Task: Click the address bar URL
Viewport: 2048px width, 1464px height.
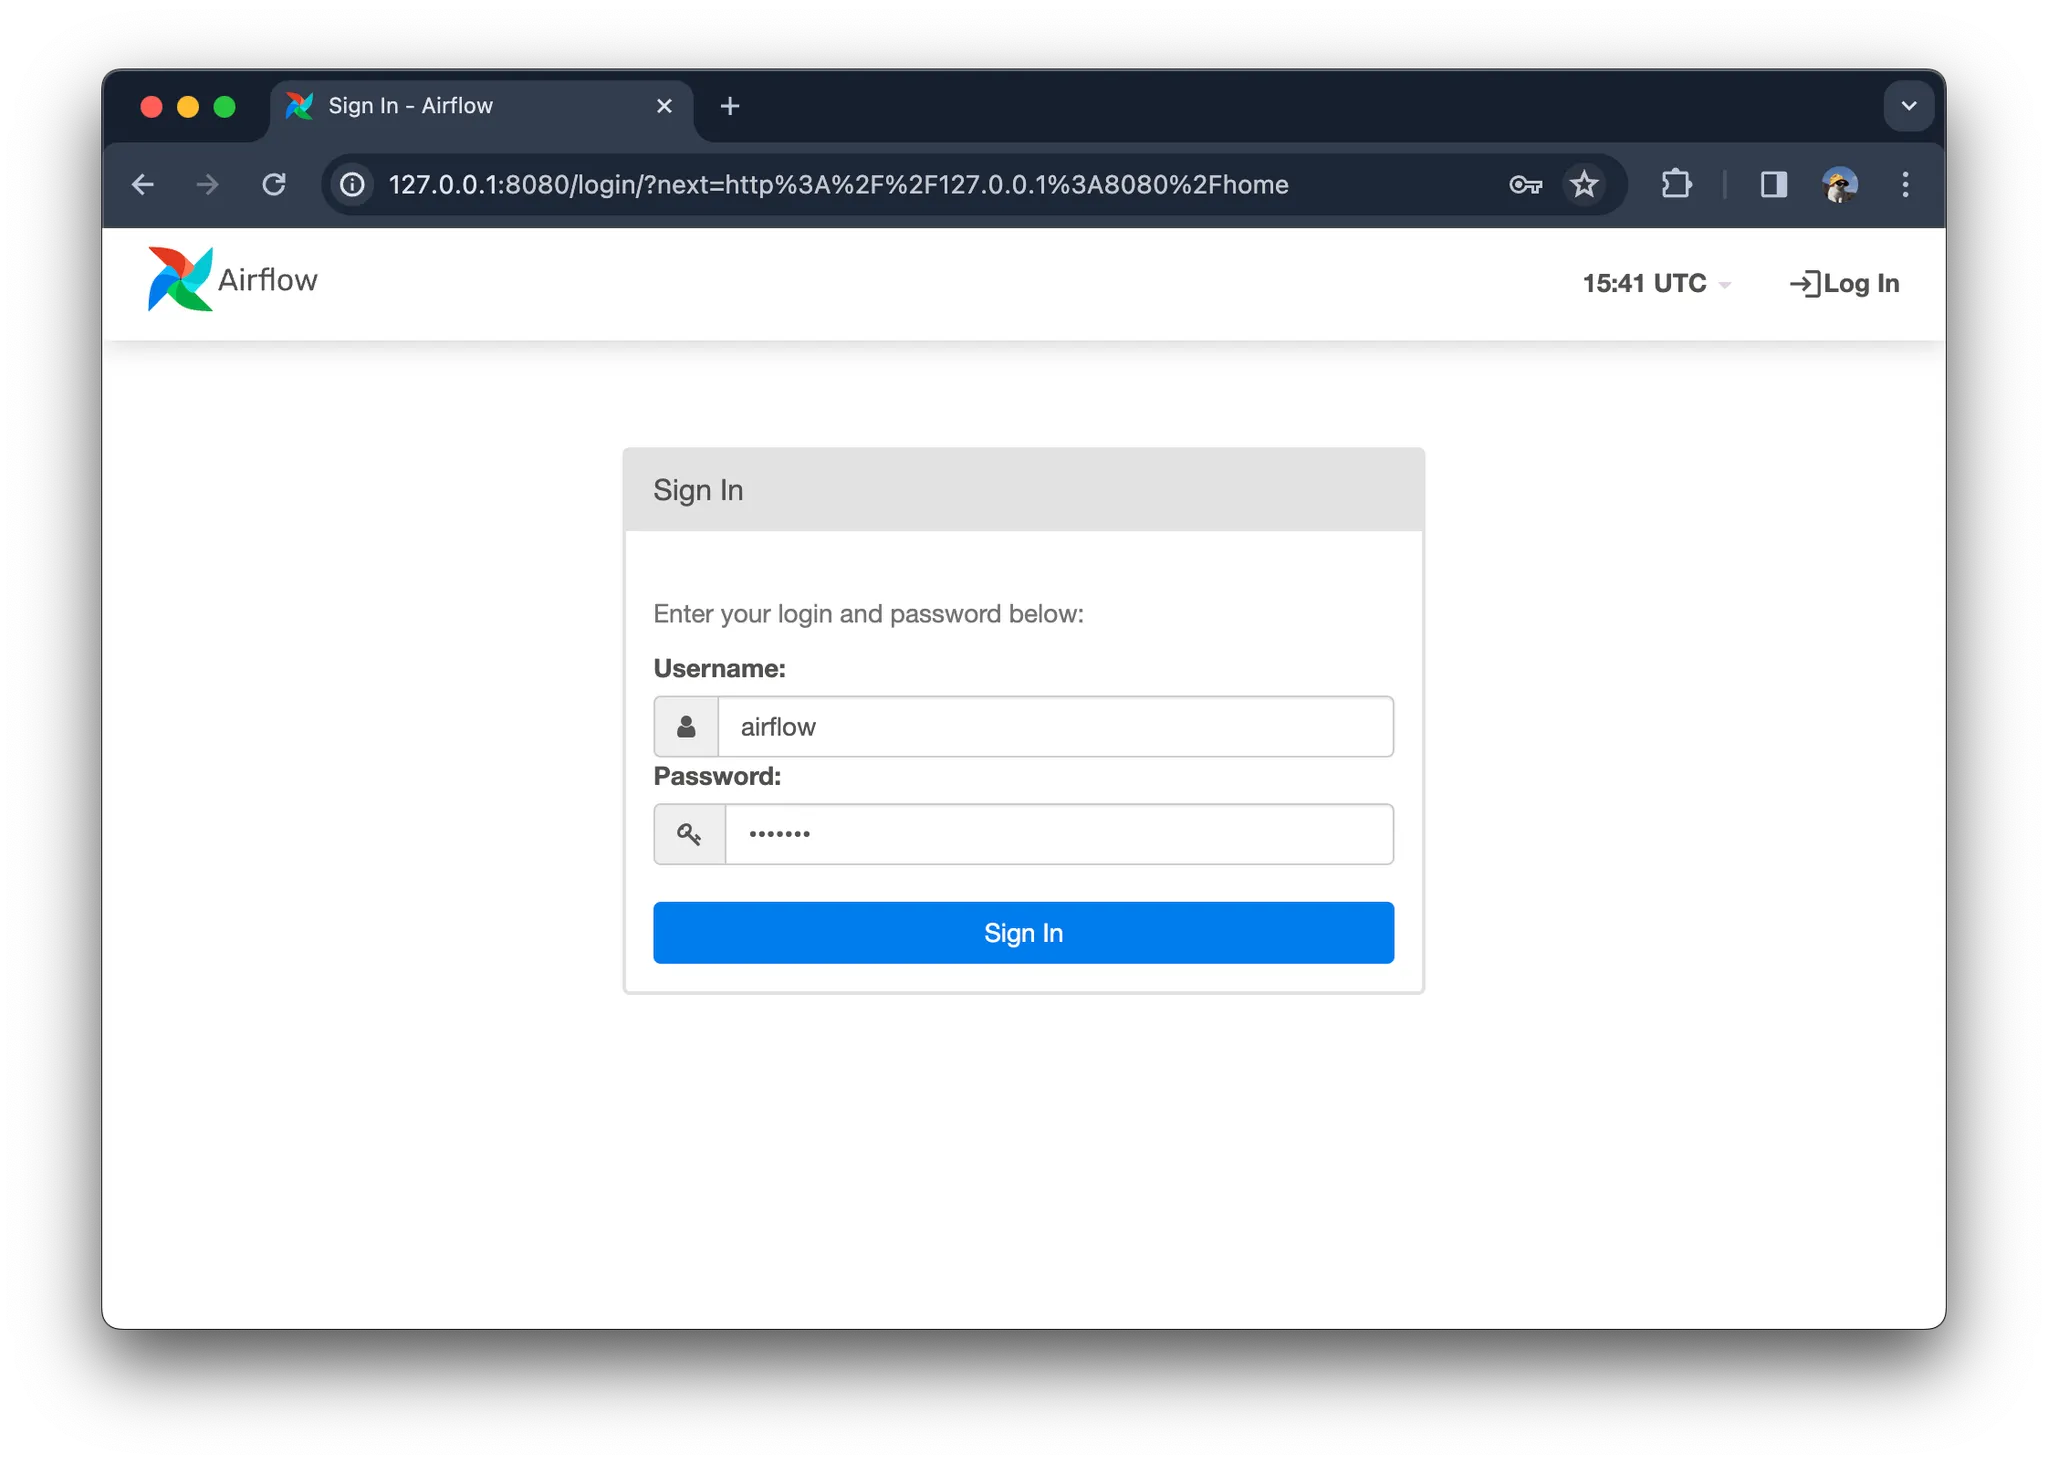Action: 838,185
